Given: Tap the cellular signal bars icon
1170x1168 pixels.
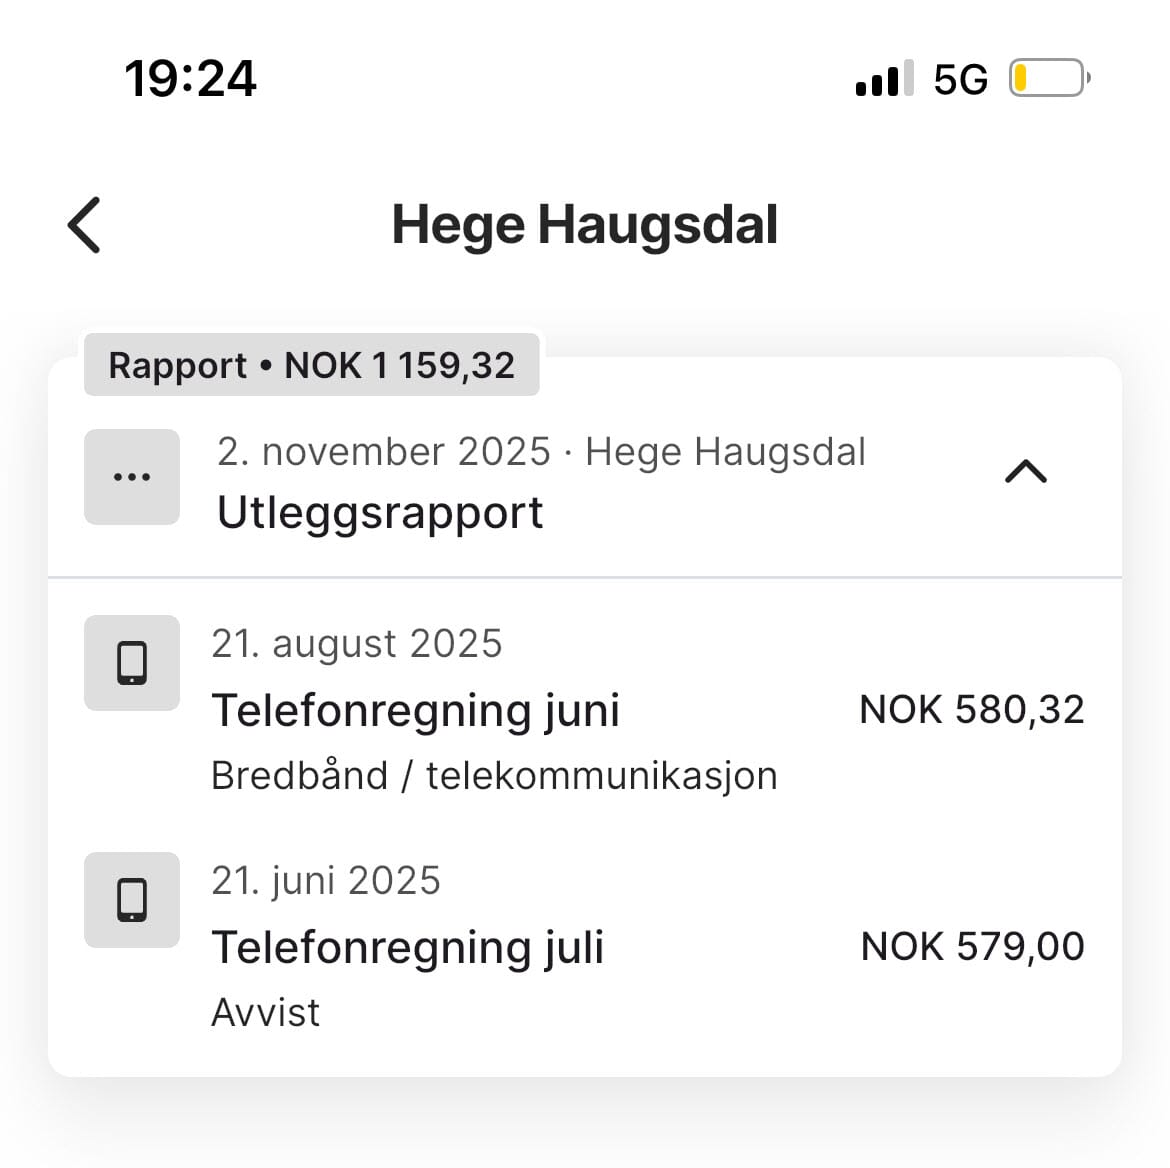Looking at the screenshot, I should point(884,77).
